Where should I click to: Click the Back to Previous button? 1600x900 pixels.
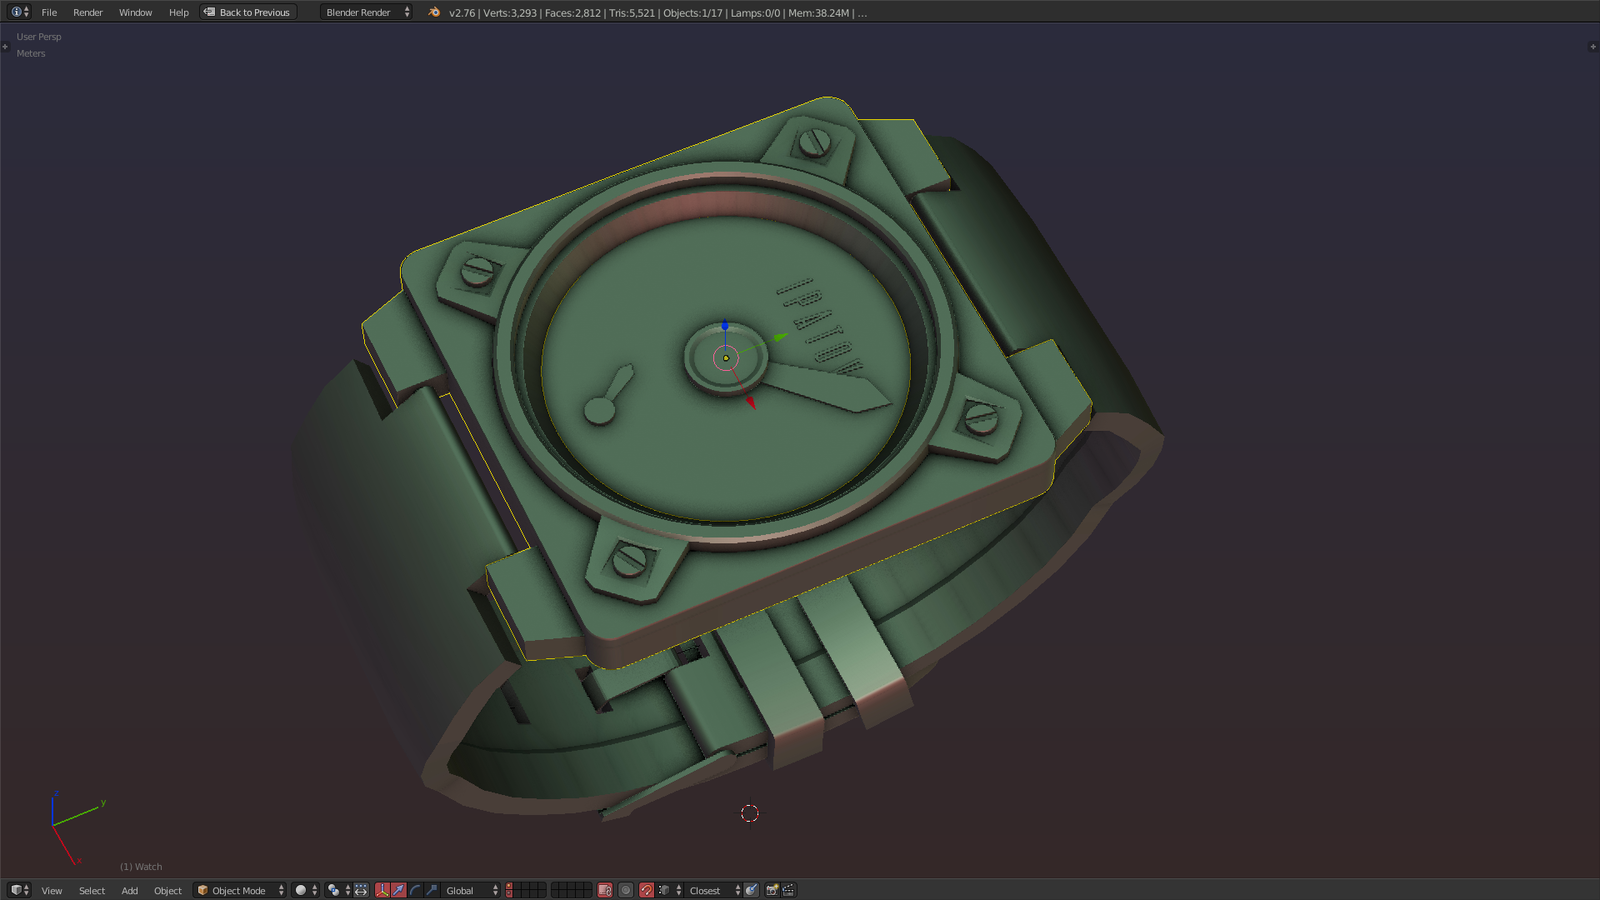(247, 12)
